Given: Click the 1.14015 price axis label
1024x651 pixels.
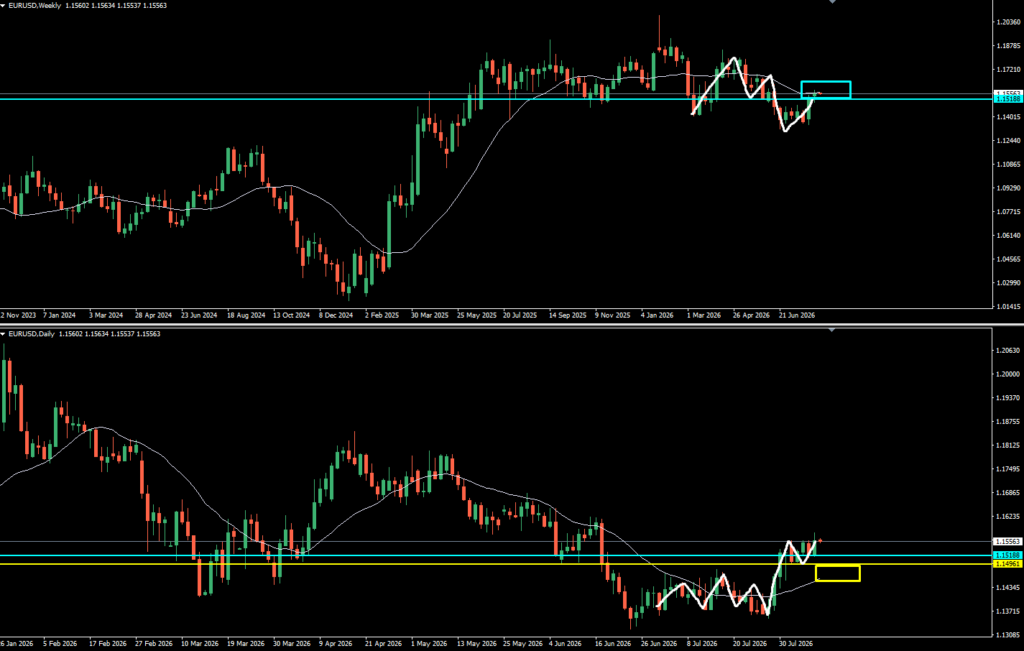Looking at the screenshot, I should (x=1008, y=117).
